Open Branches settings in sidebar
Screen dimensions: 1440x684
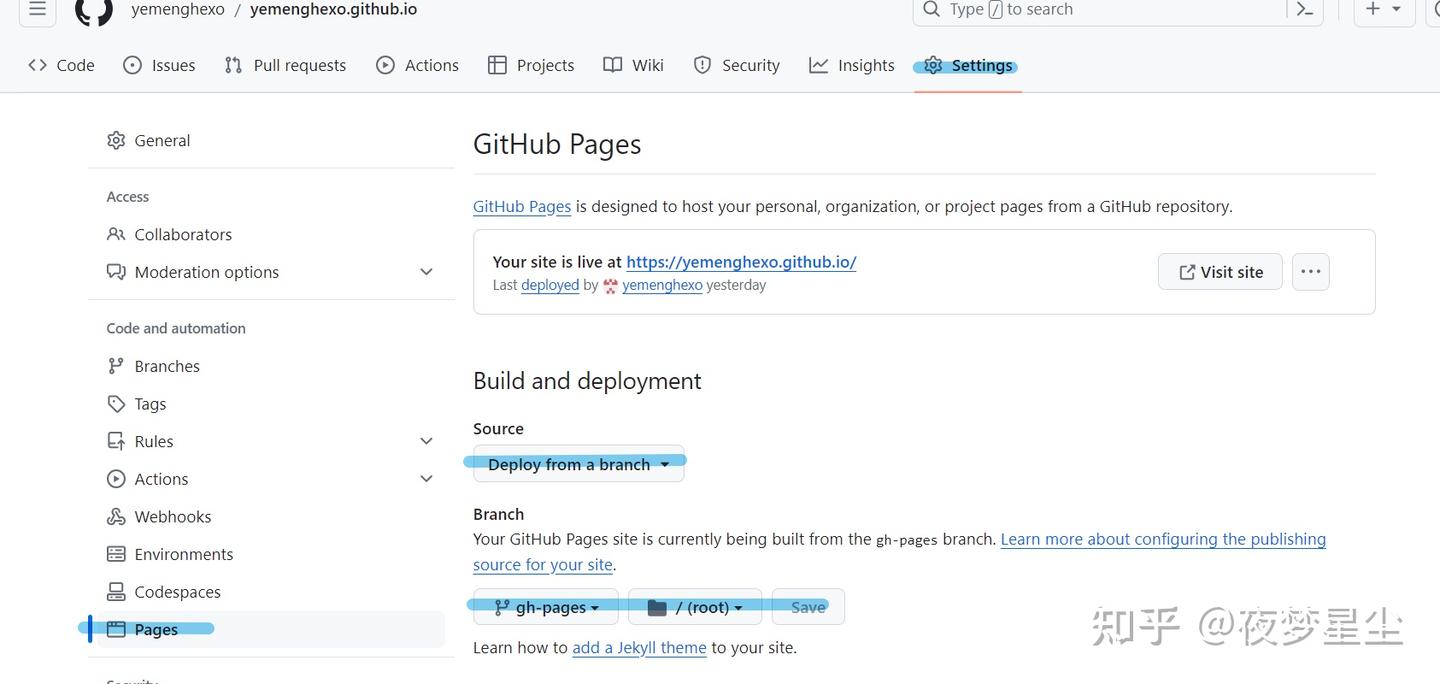click(167, 366)
